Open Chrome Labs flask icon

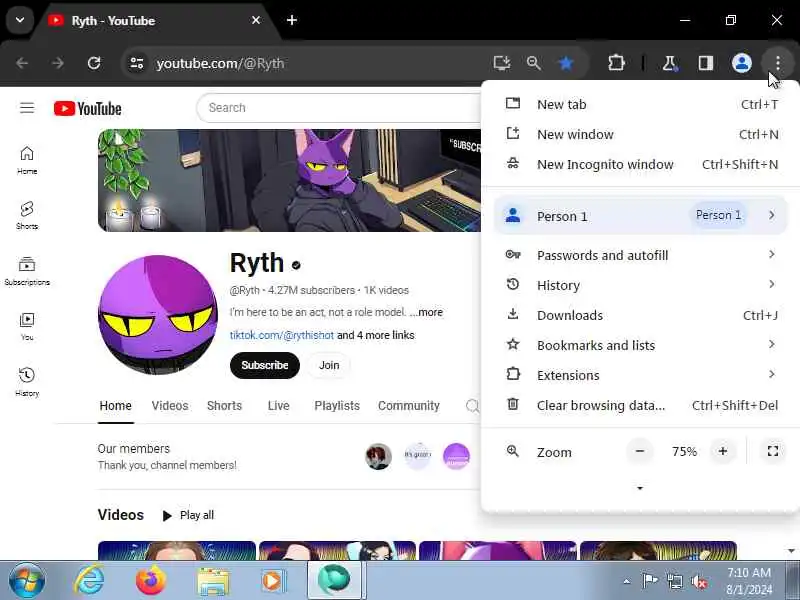669,63
